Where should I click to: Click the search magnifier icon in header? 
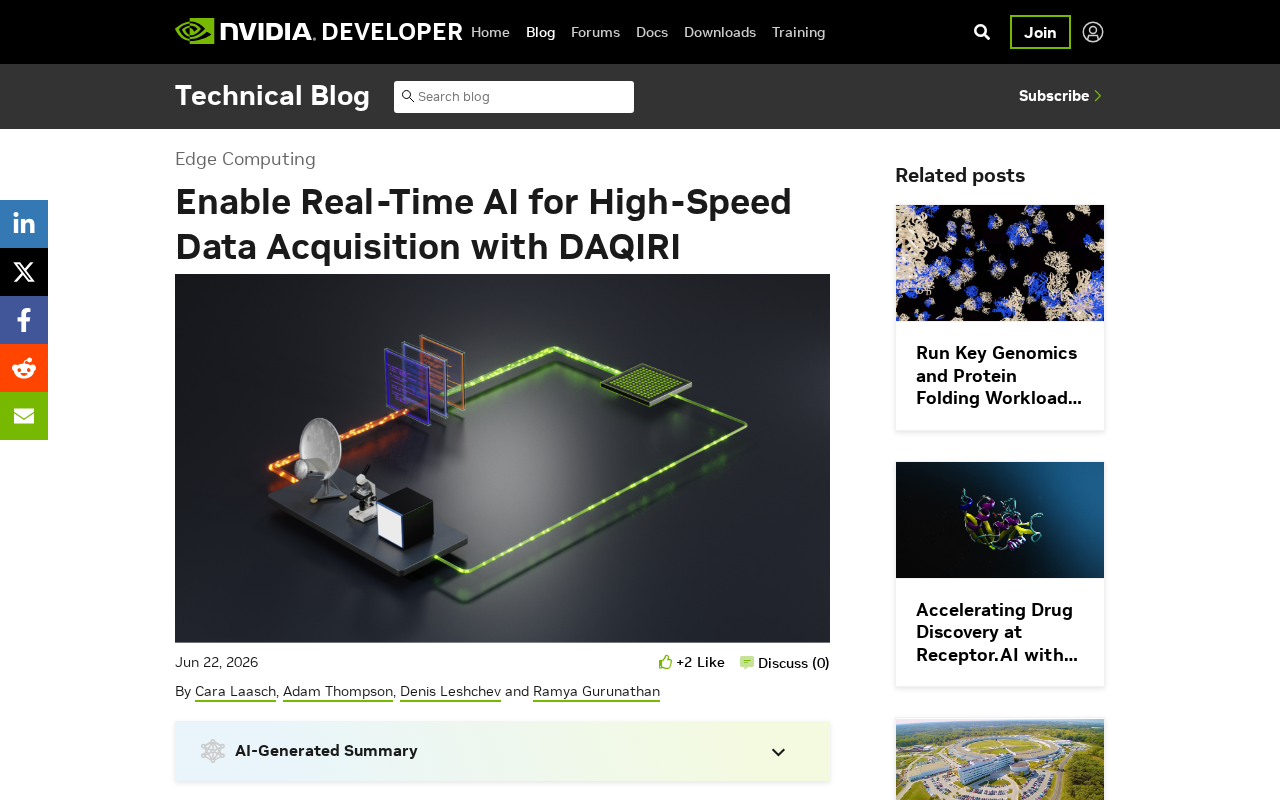[x=982, y=32]
